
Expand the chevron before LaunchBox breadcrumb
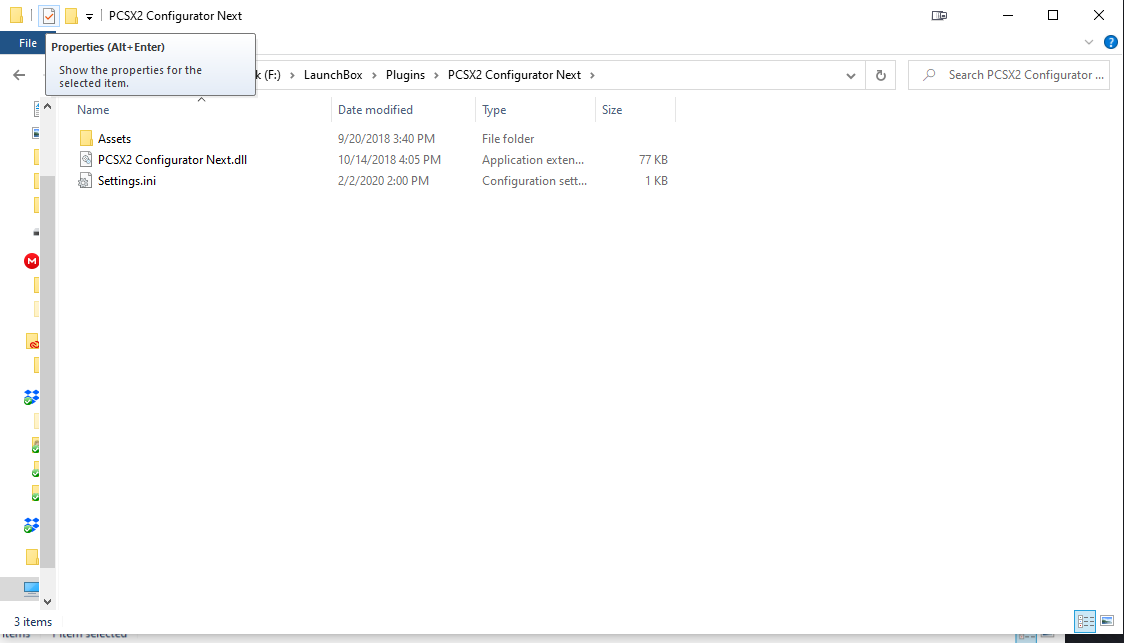[292, 75]
